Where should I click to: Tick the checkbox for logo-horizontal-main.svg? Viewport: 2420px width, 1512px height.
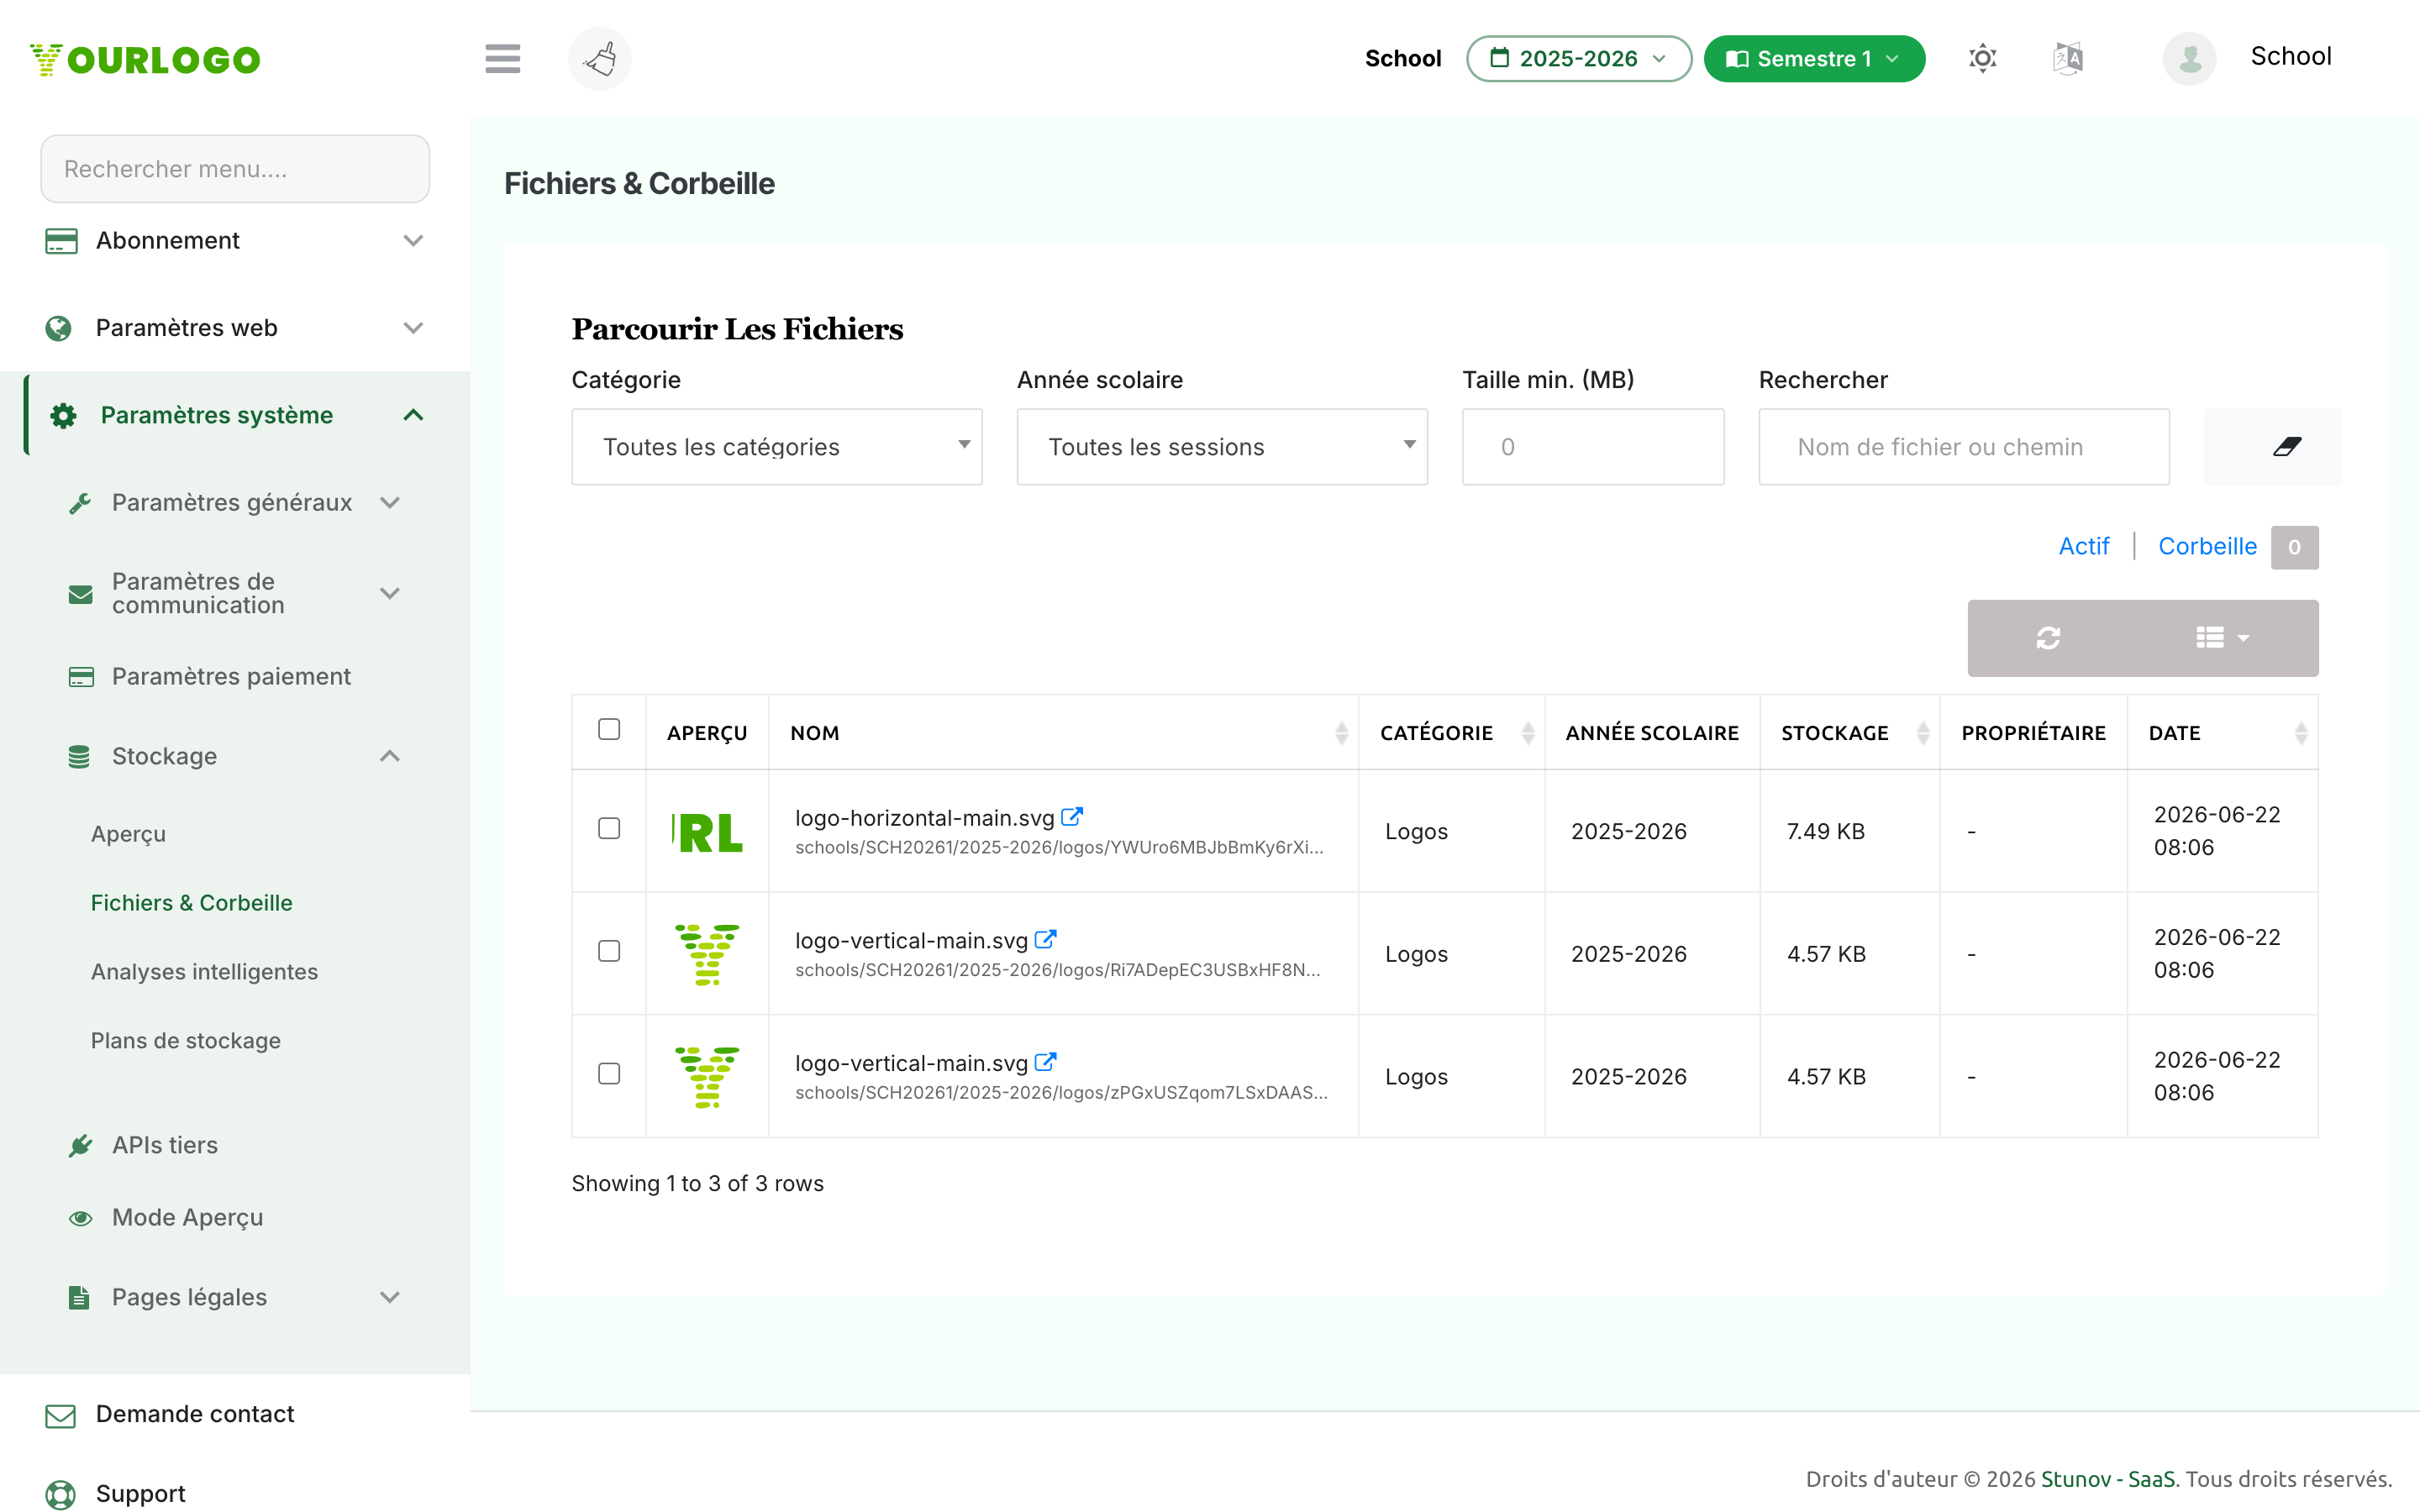tap(609, 828)
